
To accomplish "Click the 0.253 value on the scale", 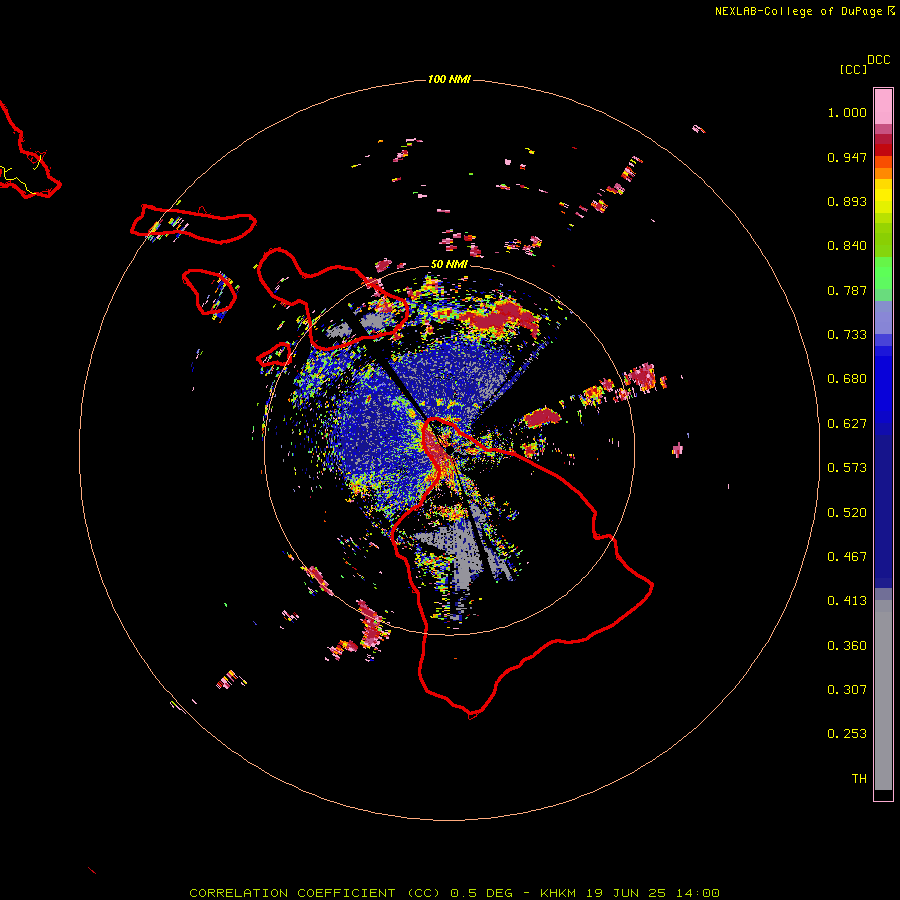I will (x=847, y=734).
